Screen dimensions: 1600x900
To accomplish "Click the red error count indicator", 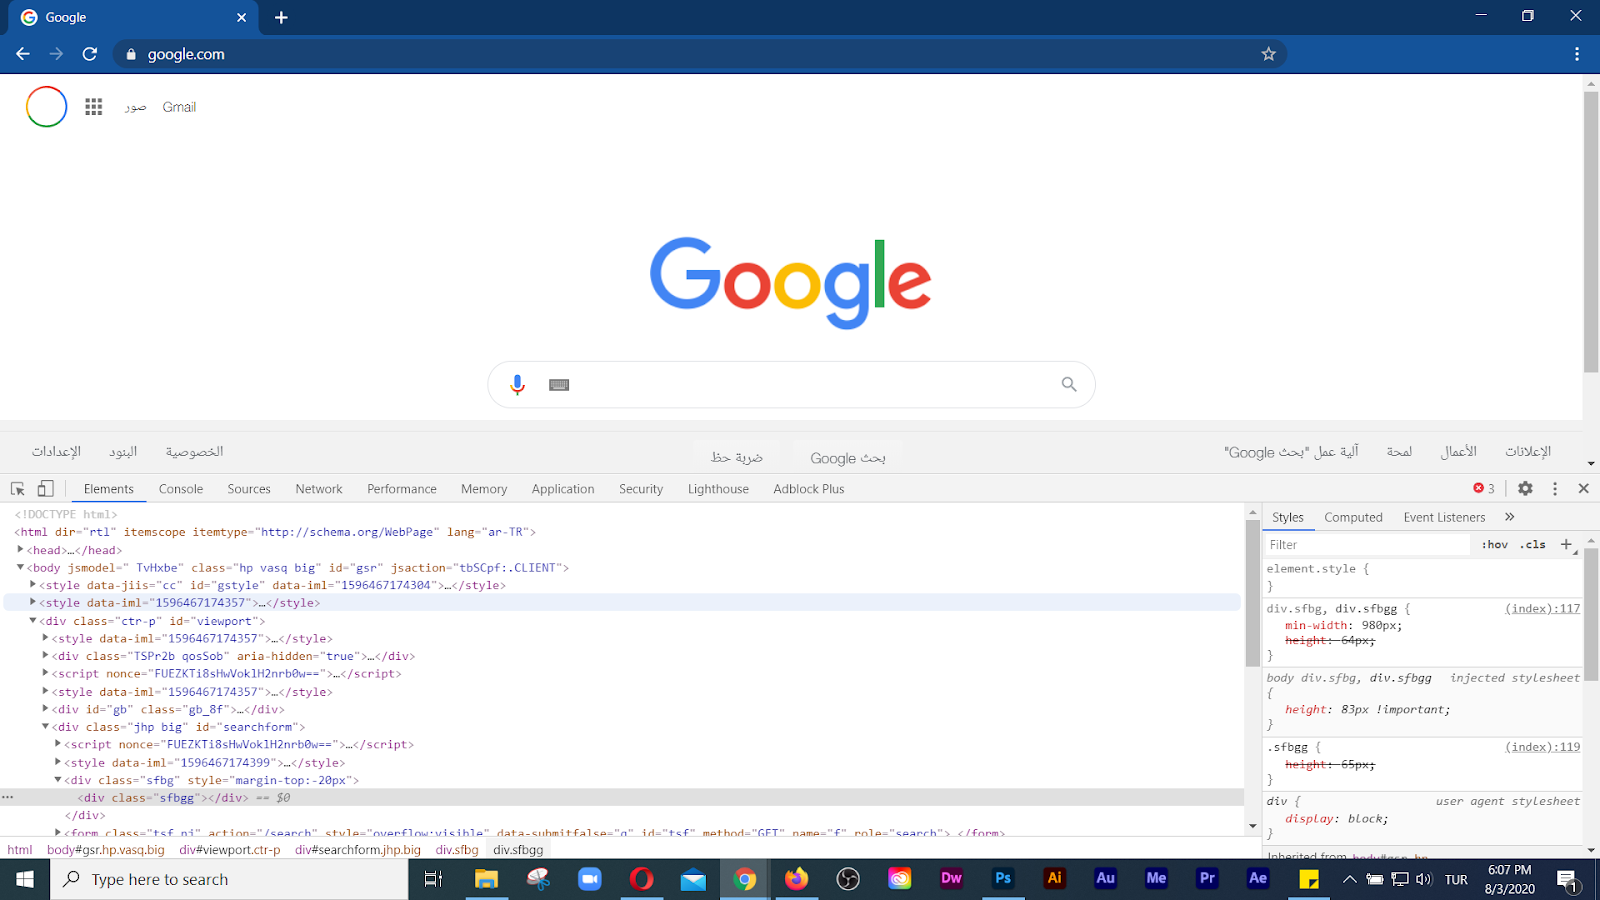I will [x=1484, y=489].
